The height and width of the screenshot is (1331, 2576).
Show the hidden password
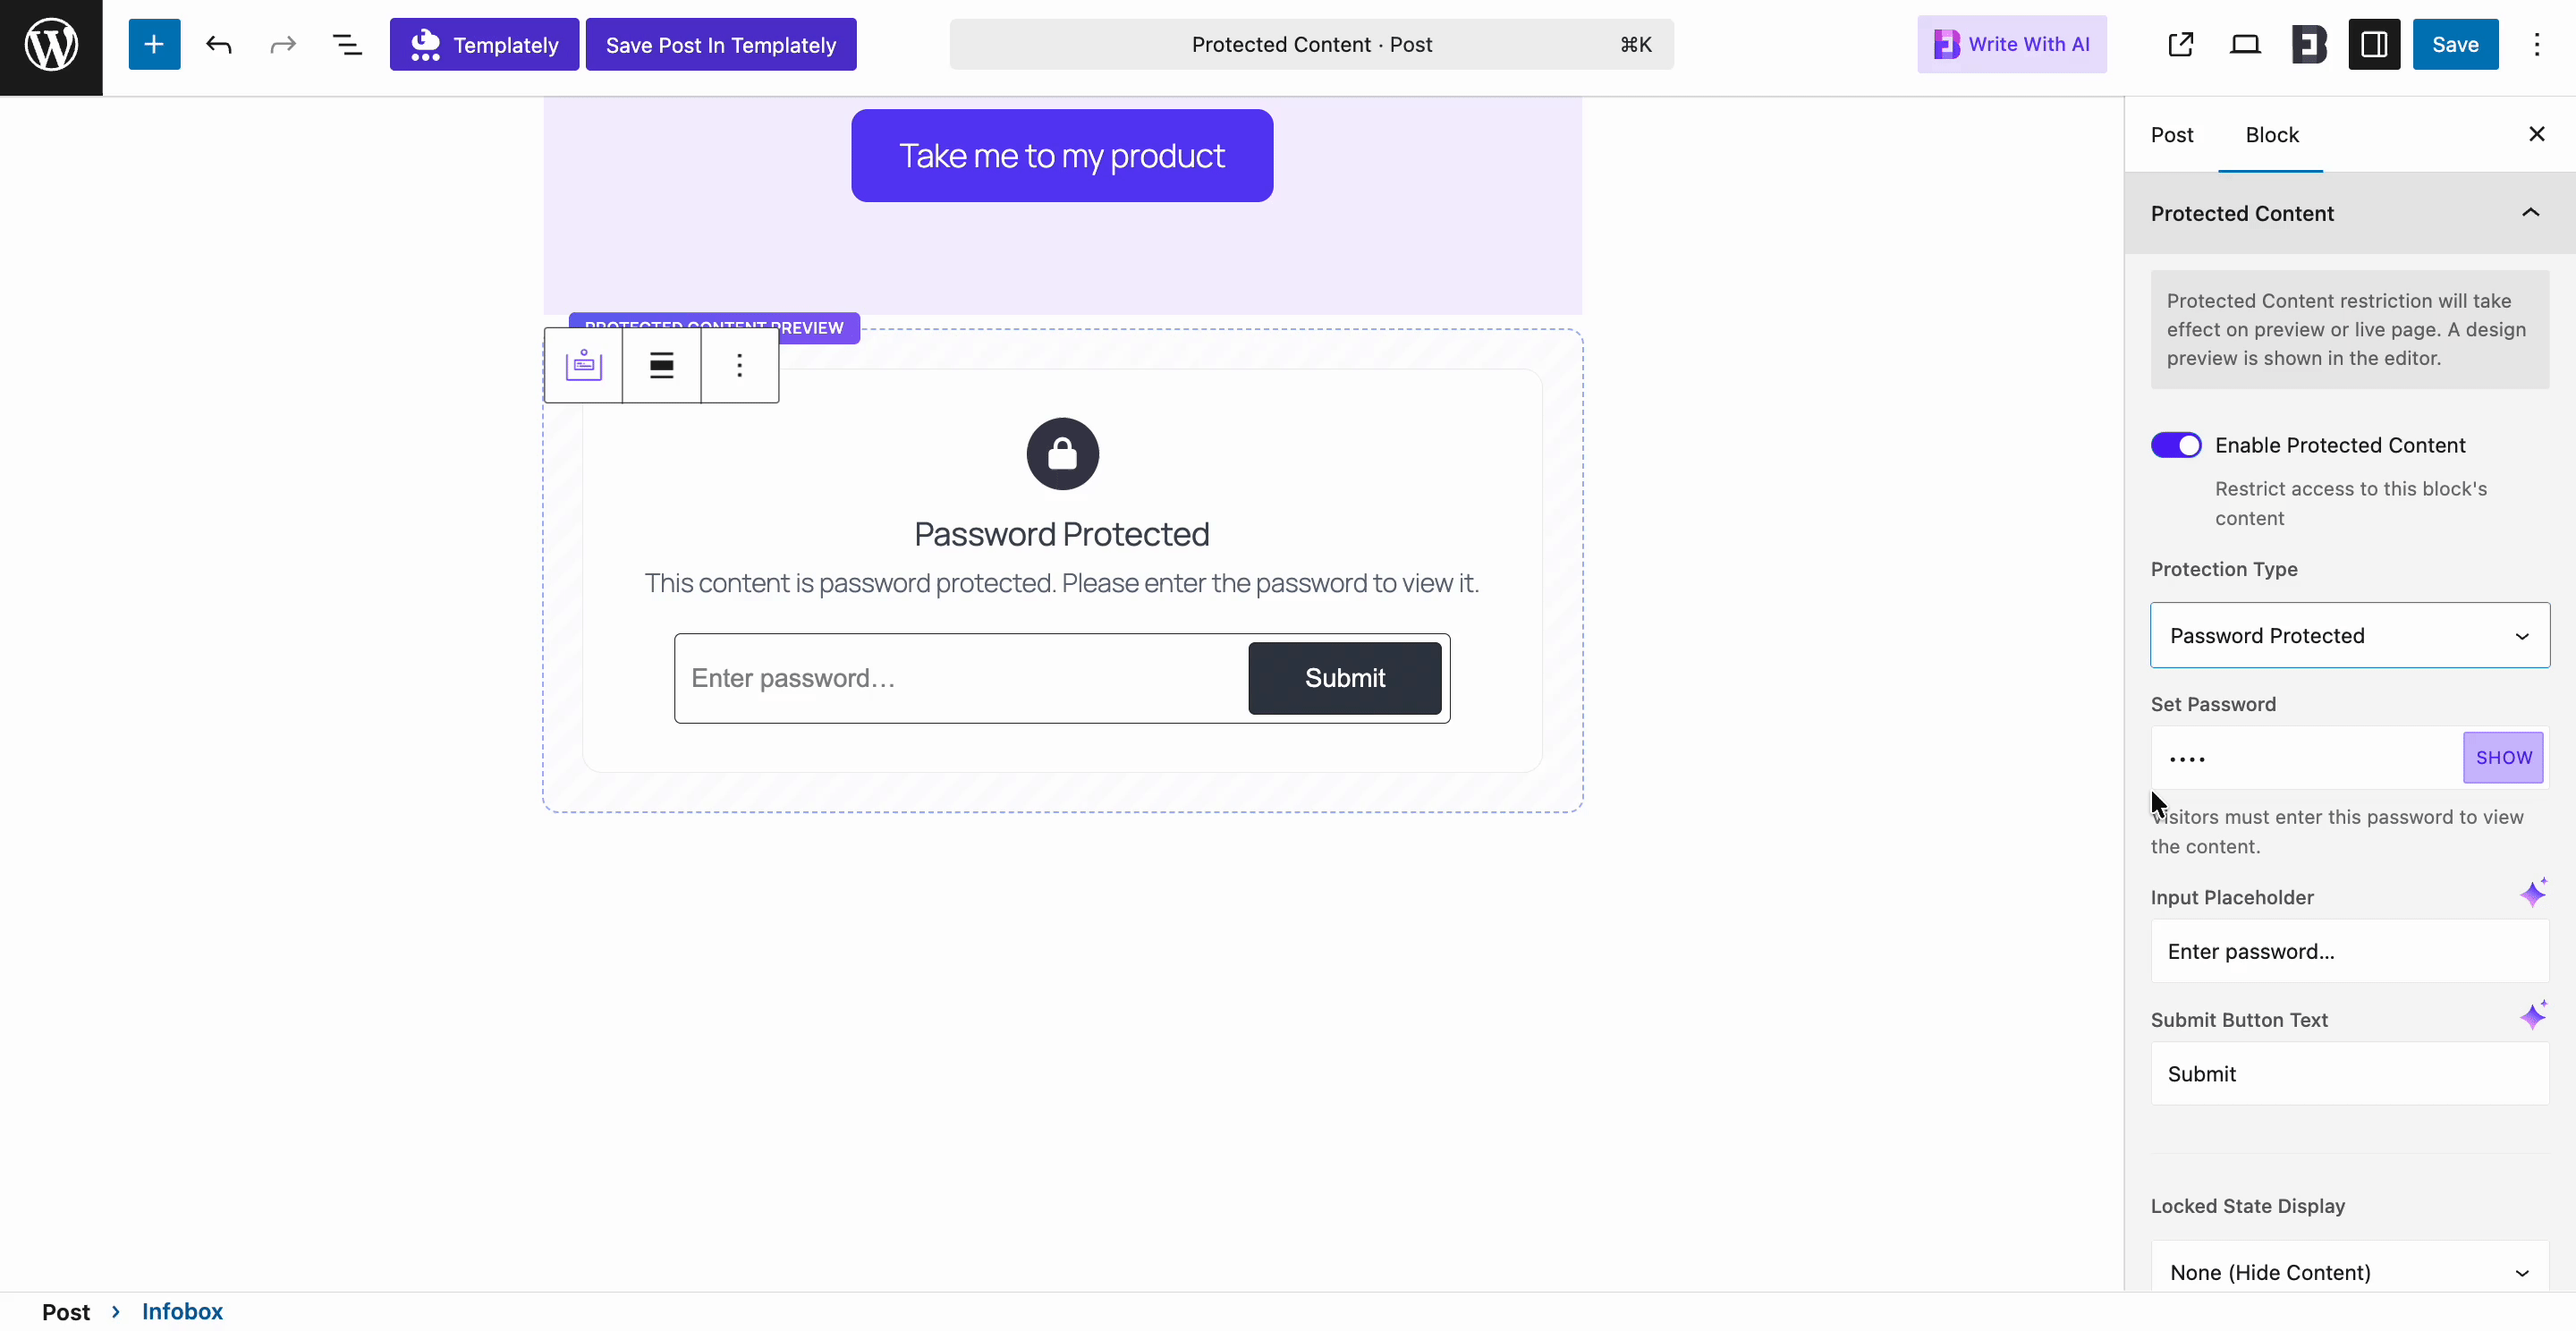(2503, 758)
